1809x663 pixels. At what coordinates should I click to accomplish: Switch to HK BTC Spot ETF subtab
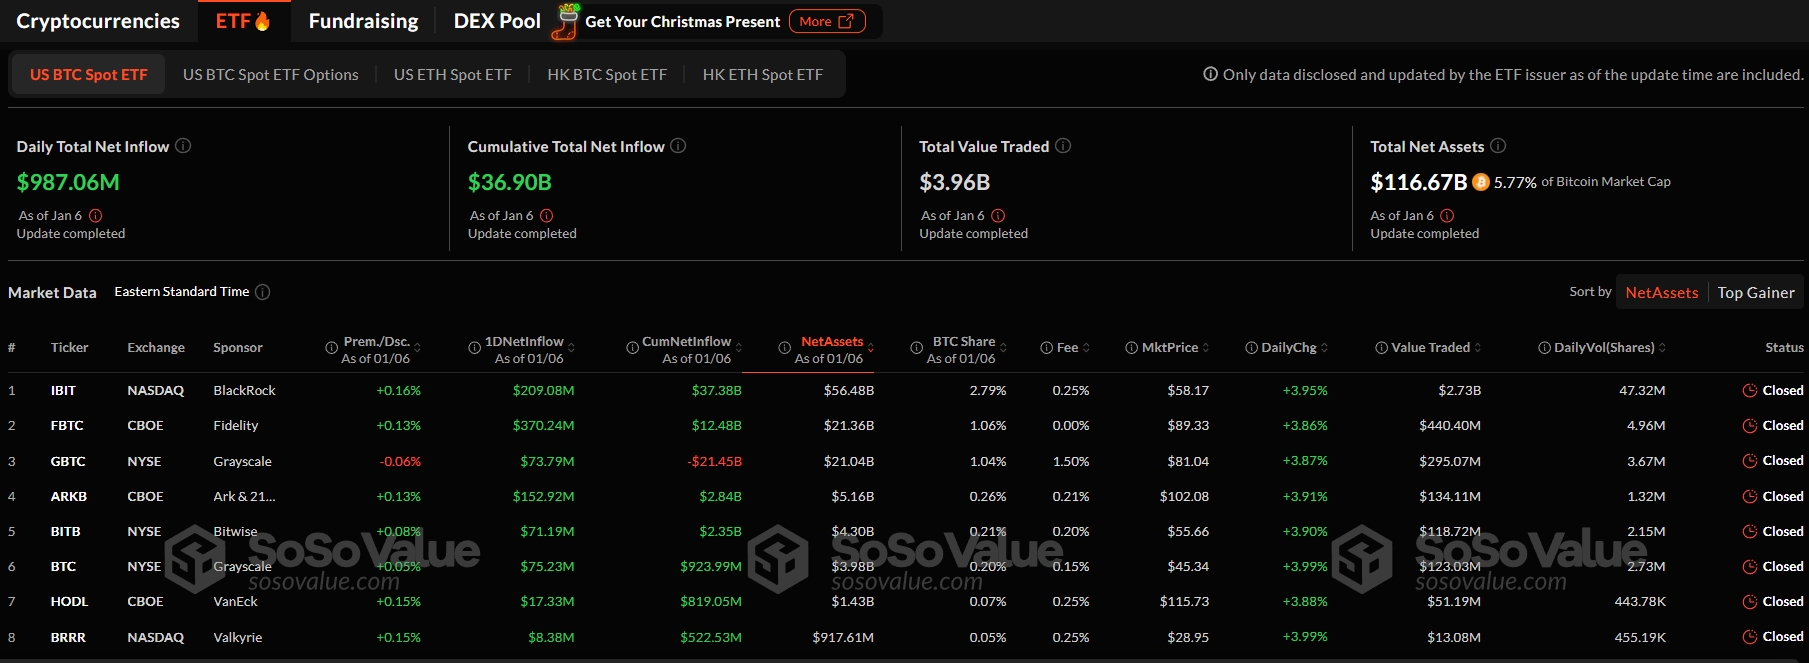click(607, 75)
